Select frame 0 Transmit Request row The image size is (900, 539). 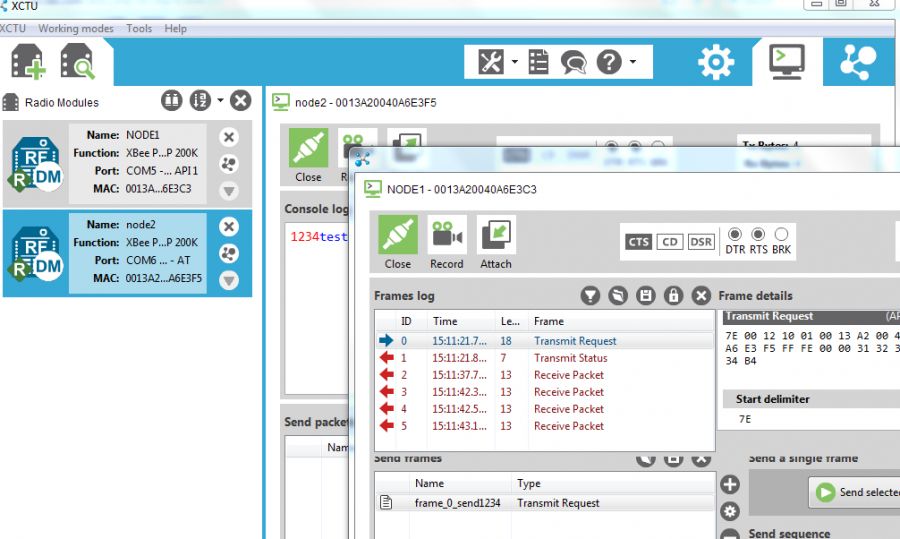545,340
